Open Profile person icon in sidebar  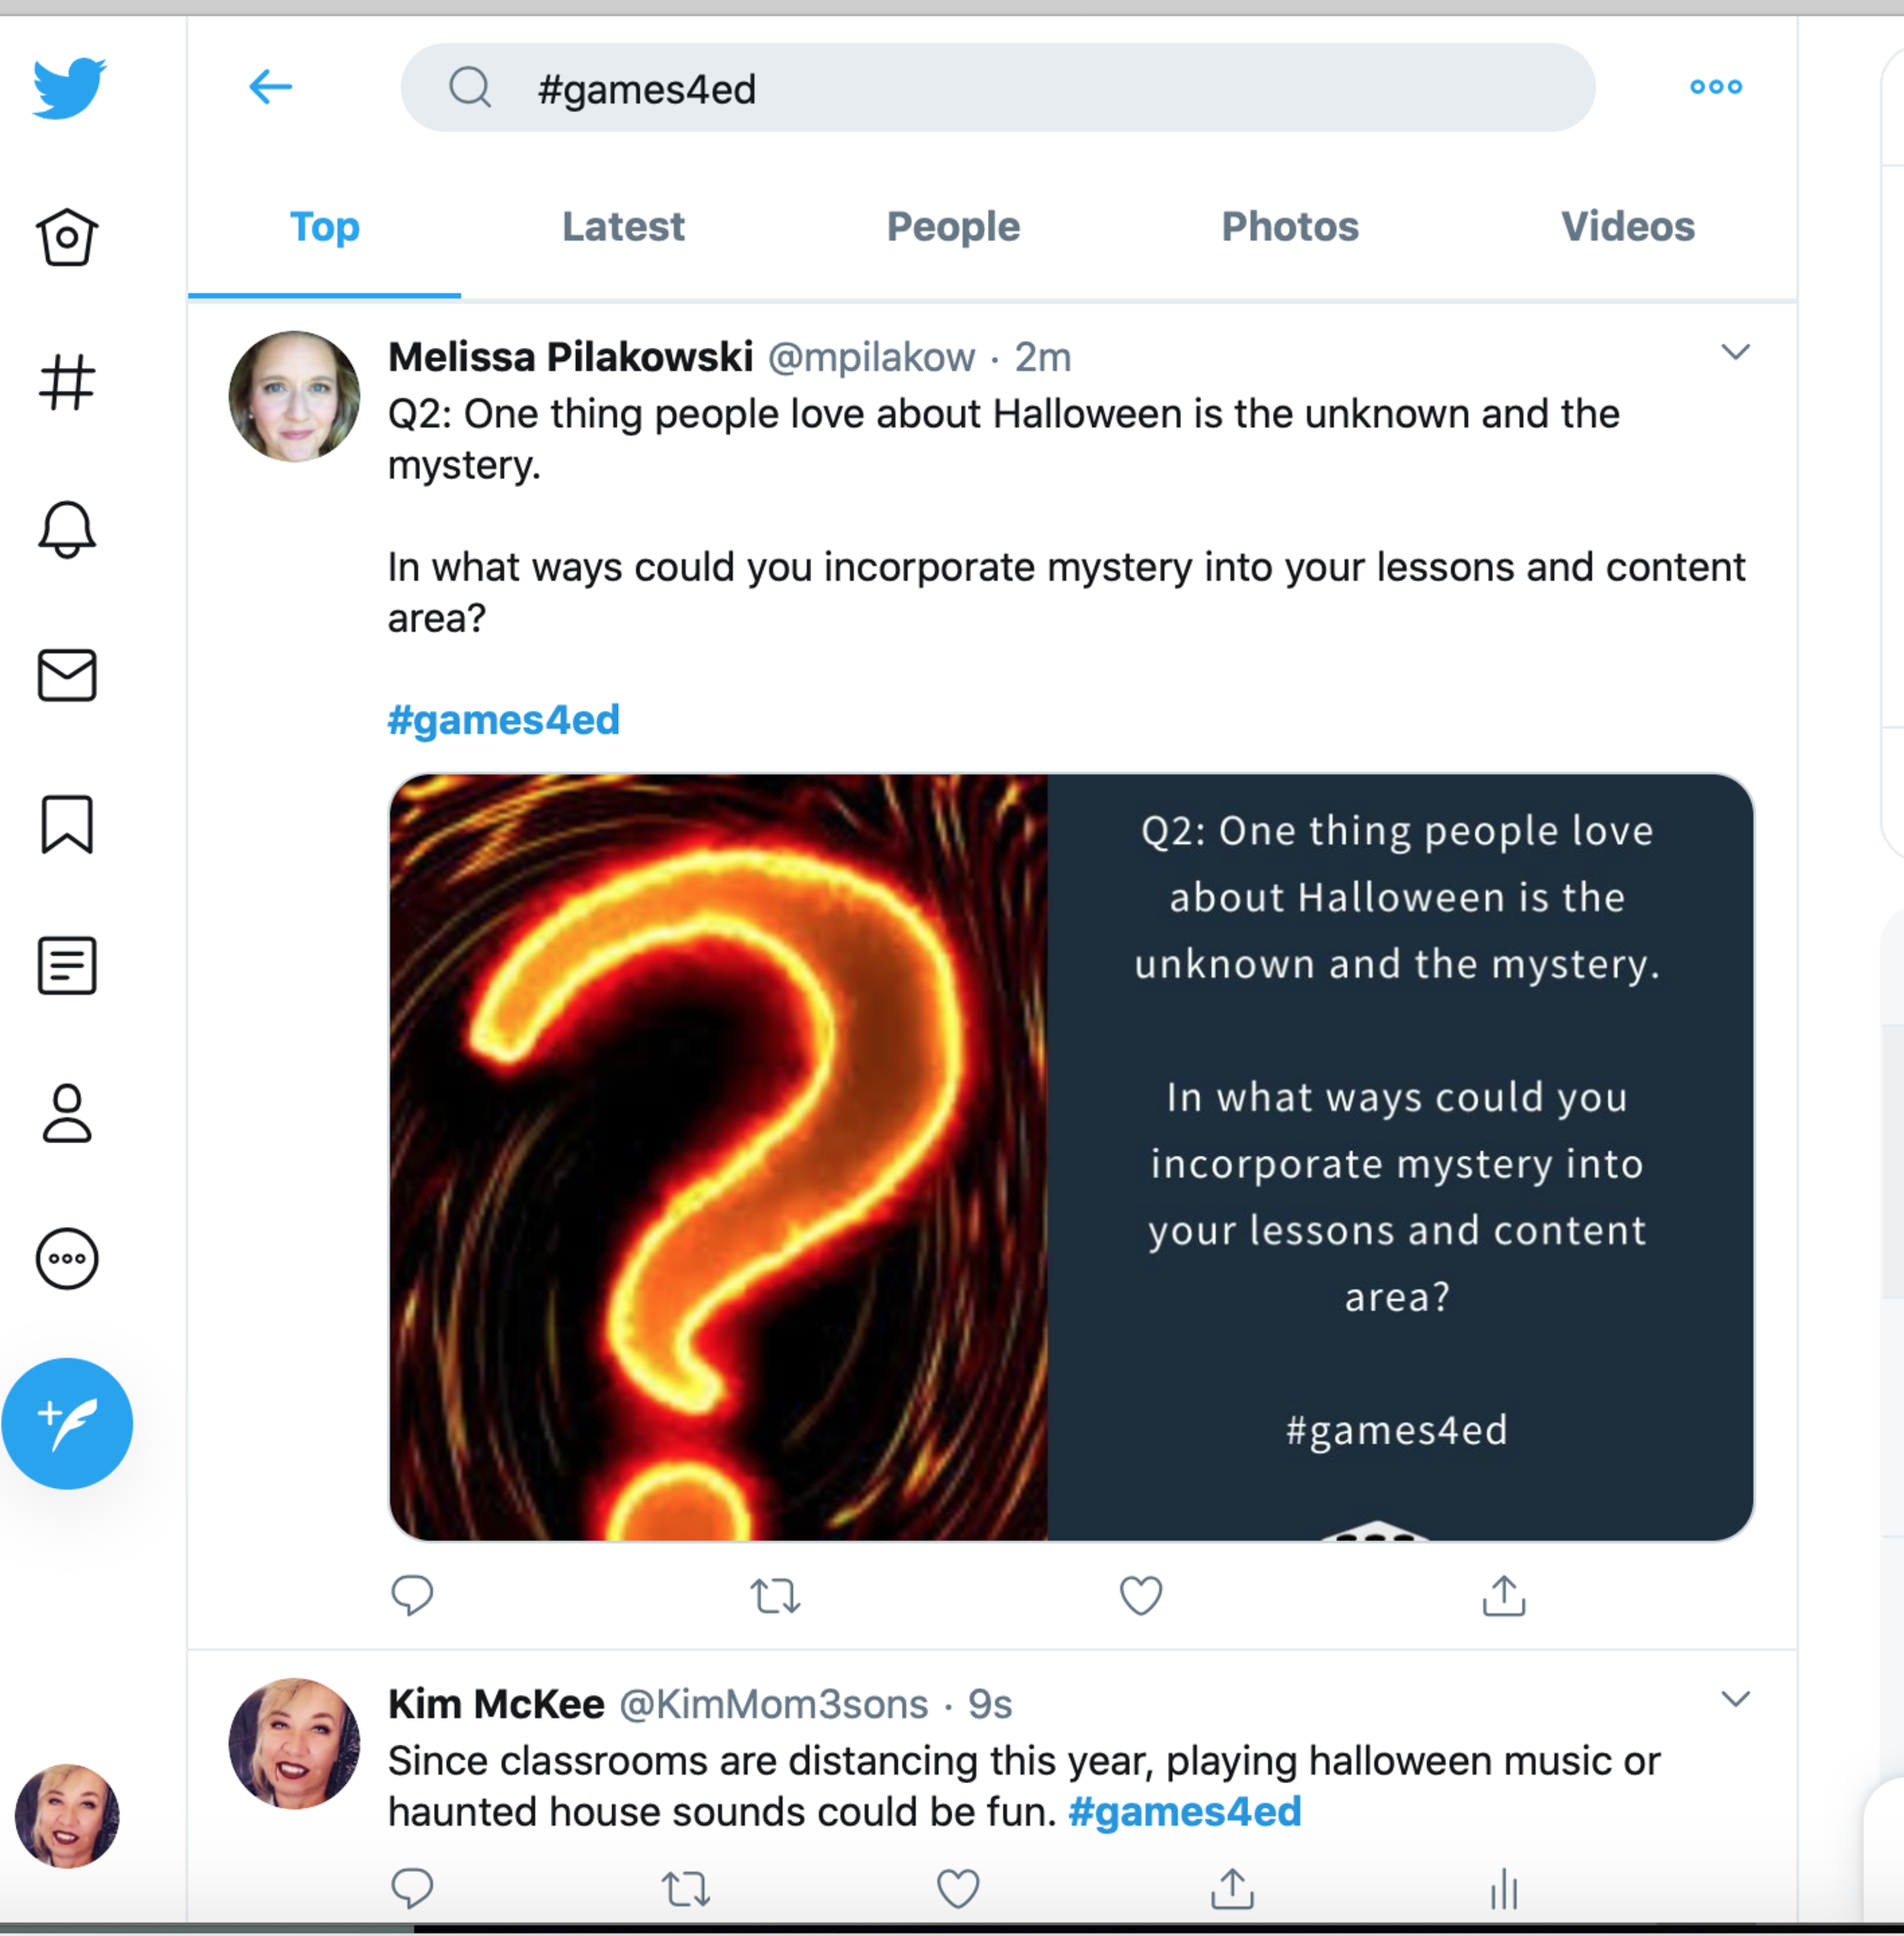[67, 1113]
